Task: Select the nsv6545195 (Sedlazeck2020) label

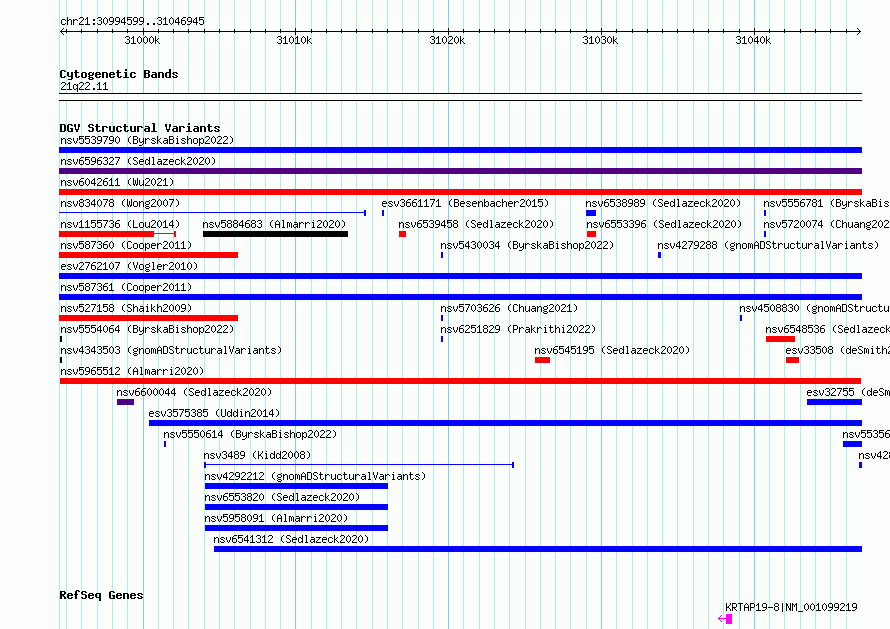Action: coord(612,350)
